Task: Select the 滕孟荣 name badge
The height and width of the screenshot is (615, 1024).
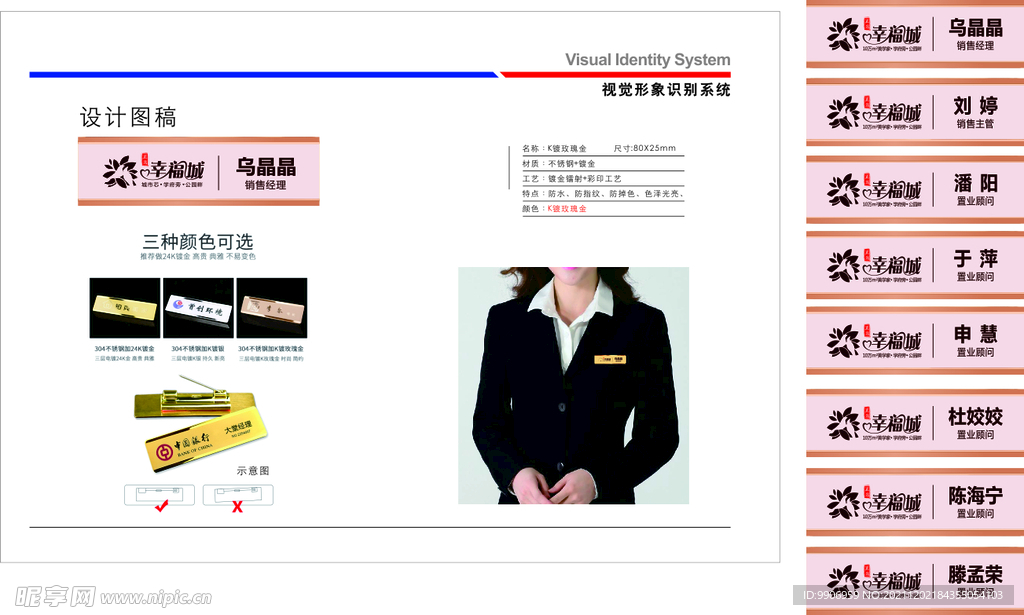Action: 915,581
